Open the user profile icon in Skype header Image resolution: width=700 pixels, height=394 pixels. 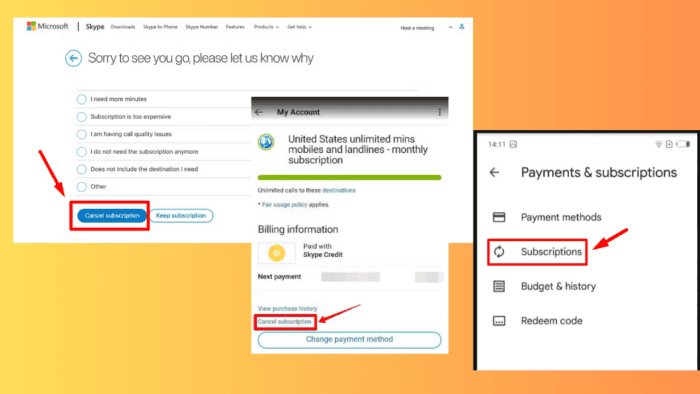coord(462,27)
